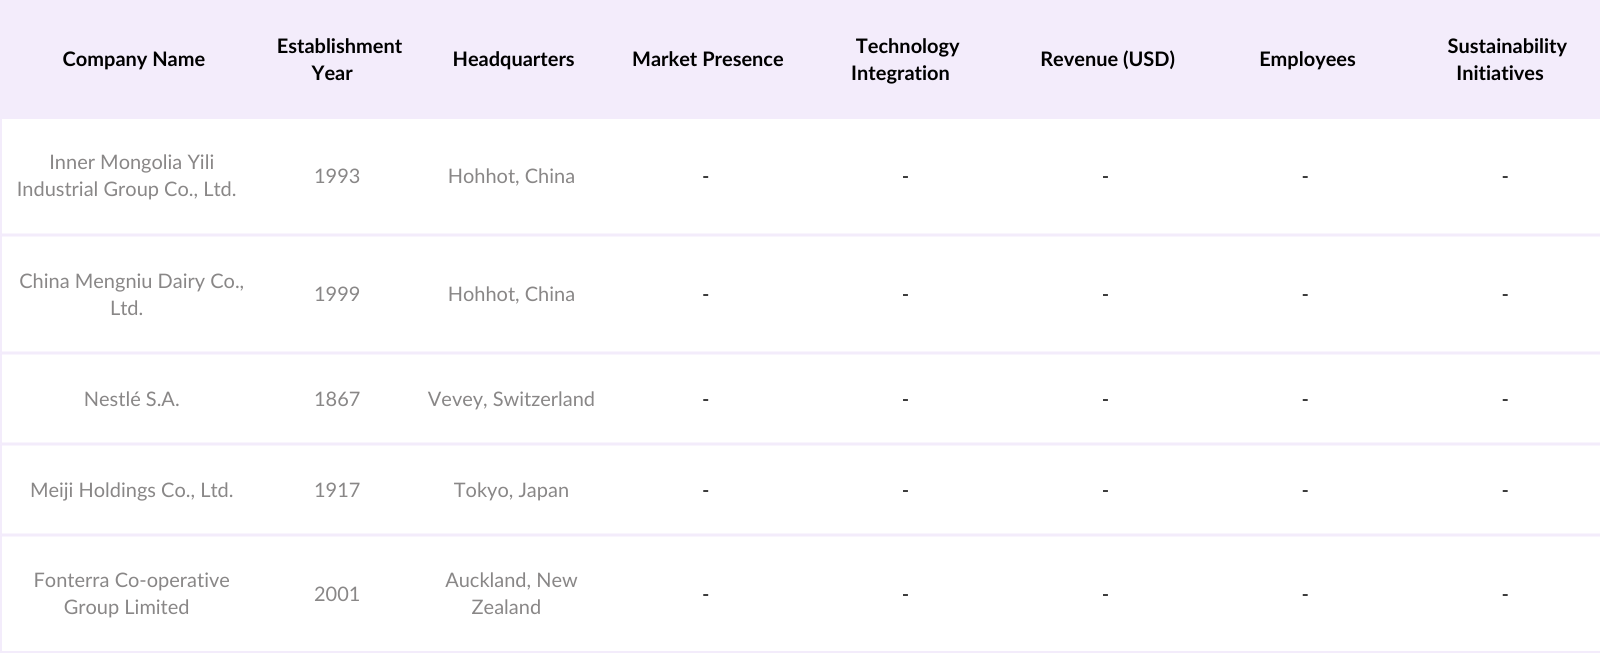This screenshot has width=1600, height=653.
Task: Click the Company Name column header
Action: (x=133, y=59)
